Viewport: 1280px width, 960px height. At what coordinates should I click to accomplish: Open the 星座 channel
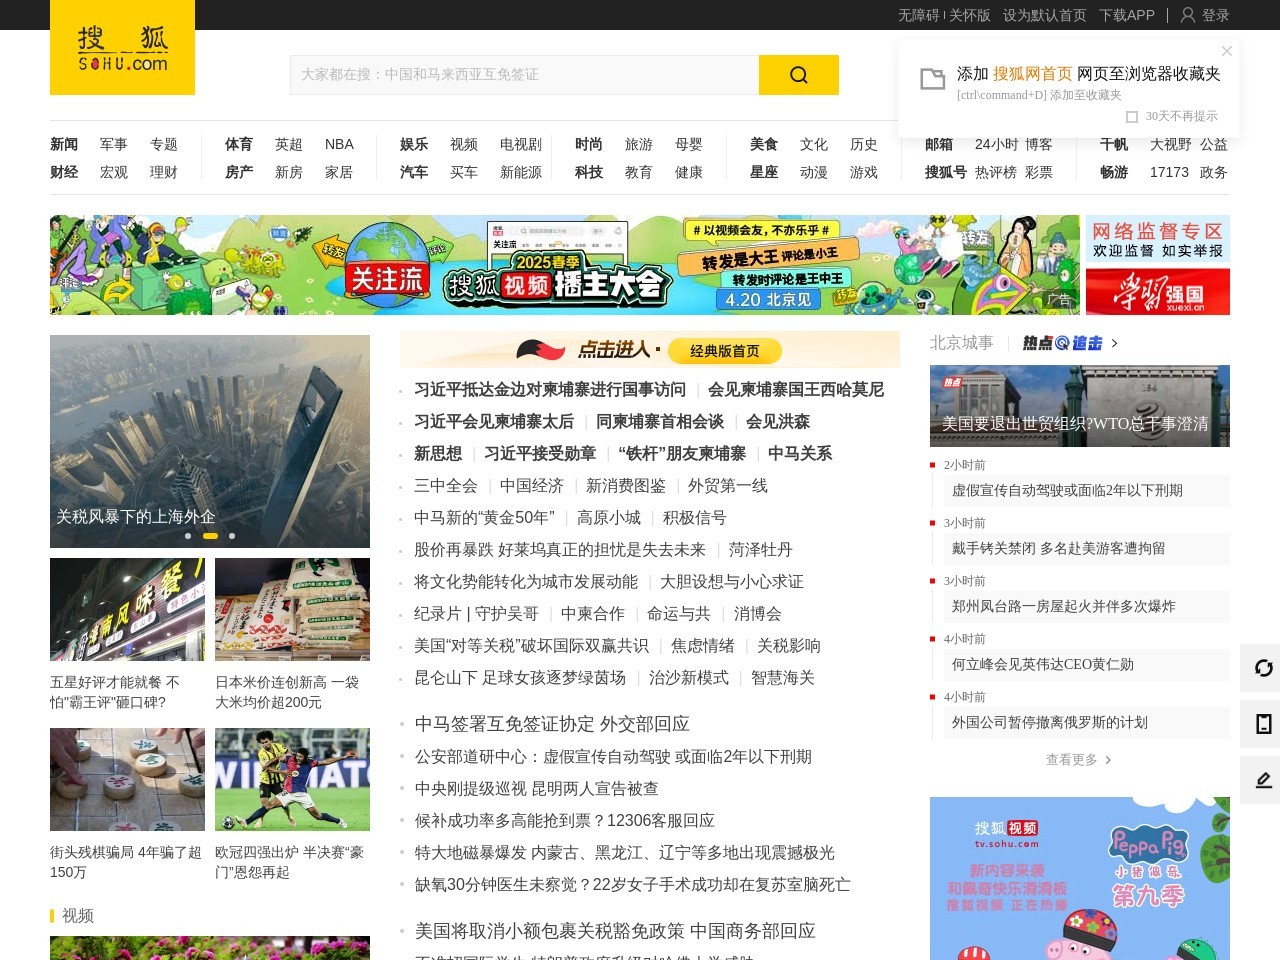[764, 172]
